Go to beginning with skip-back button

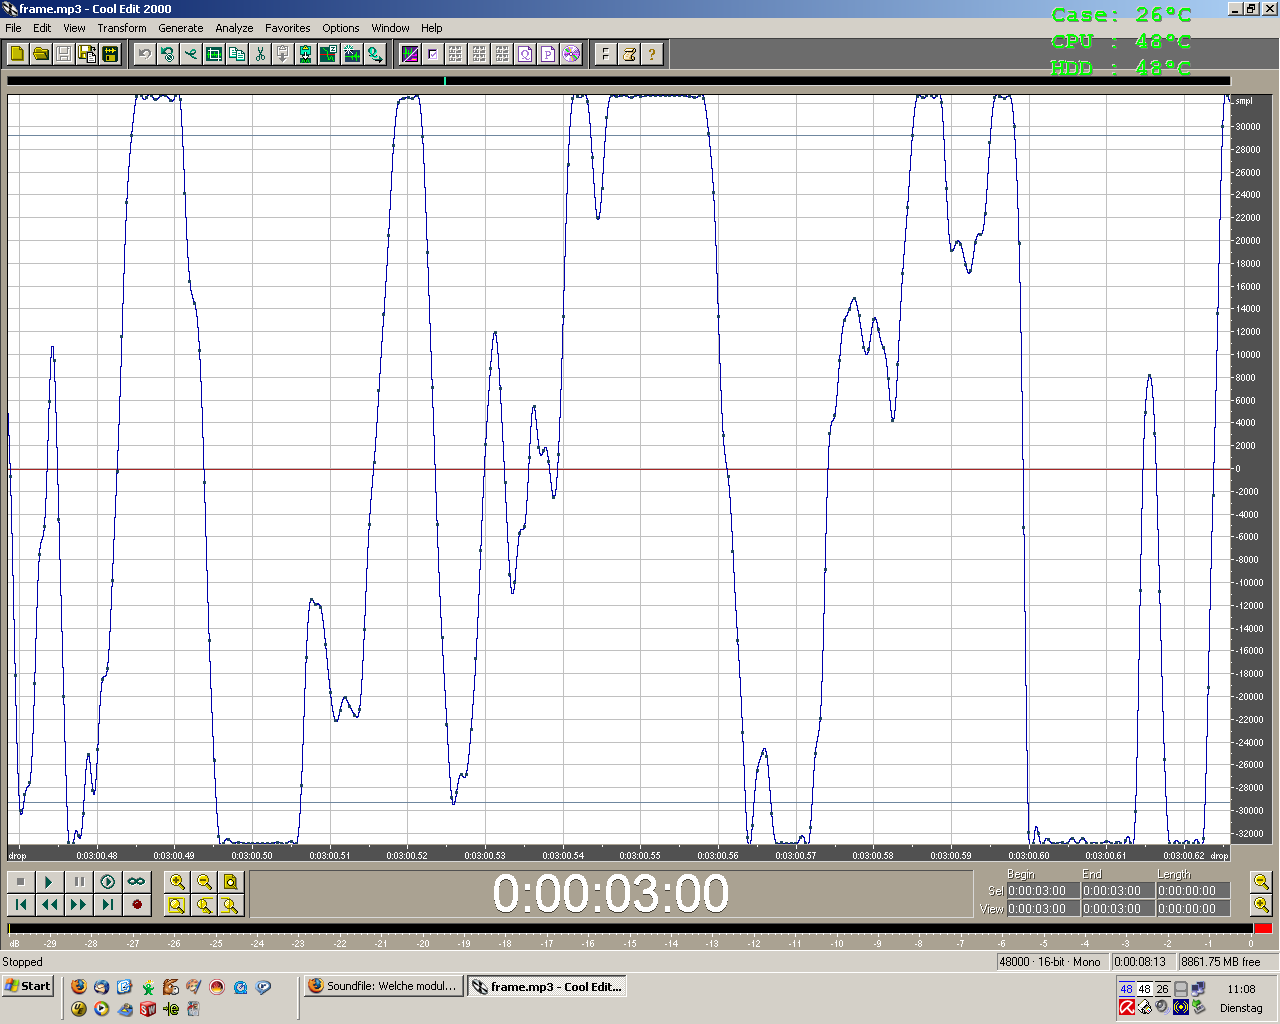pyautogui.click(x=20, y=905)
